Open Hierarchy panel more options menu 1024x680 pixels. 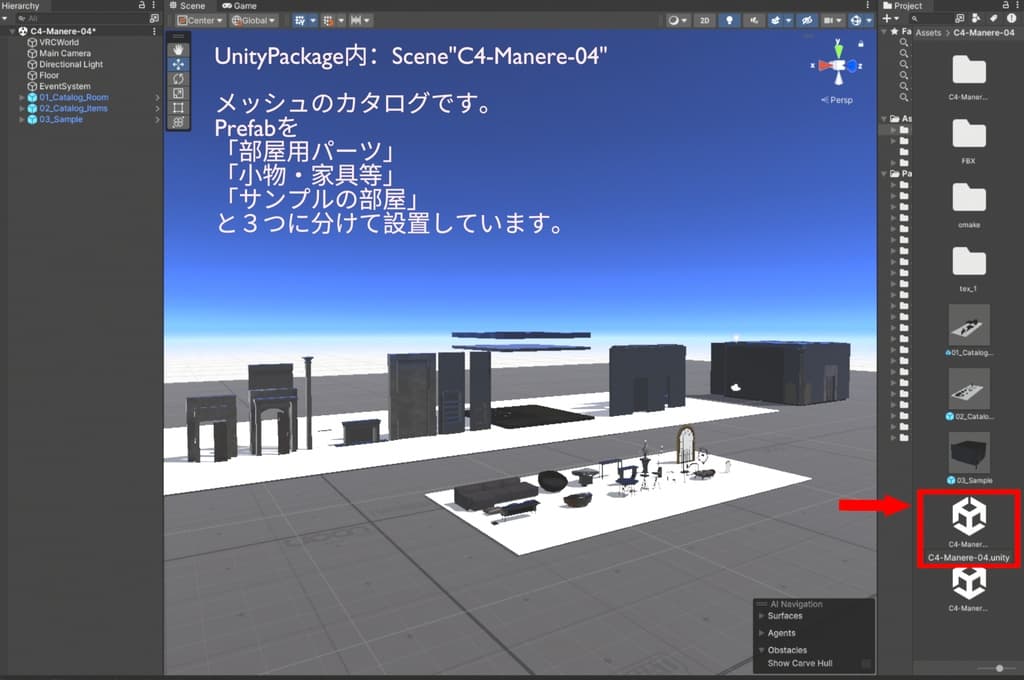pos(154,5)
